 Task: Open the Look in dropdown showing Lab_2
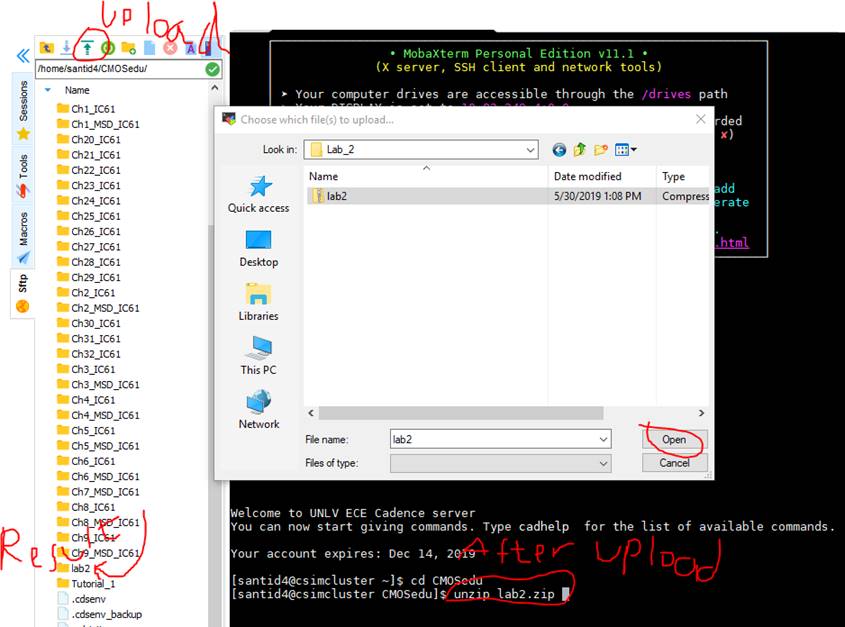tap(421, 149)
